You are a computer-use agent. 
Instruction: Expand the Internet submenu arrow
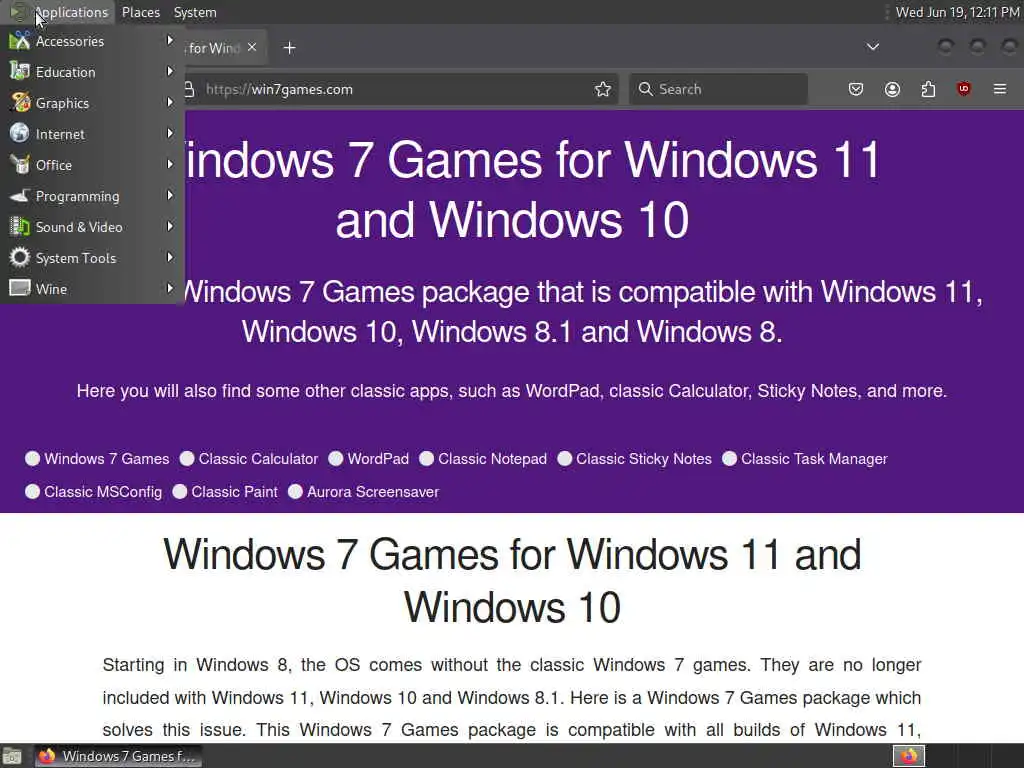[170, 133]
